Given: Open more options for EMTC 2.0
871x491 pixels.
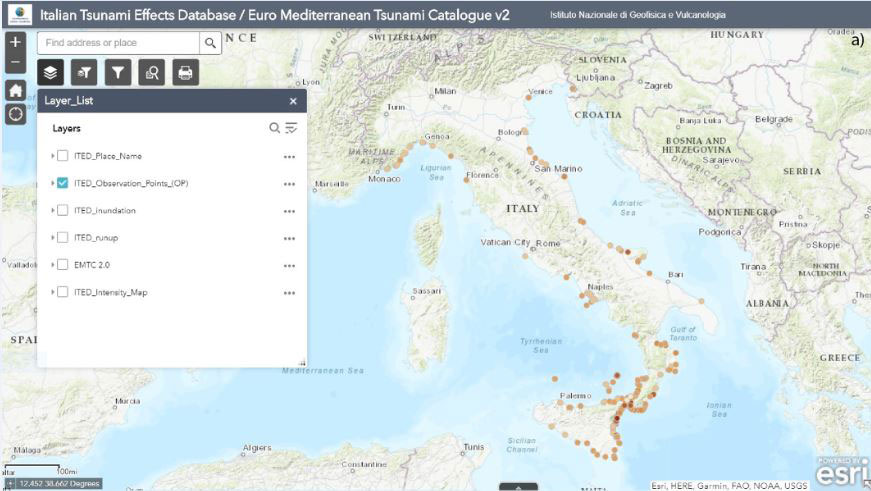Looking at the screenshot, I should [x=289, y=265].
